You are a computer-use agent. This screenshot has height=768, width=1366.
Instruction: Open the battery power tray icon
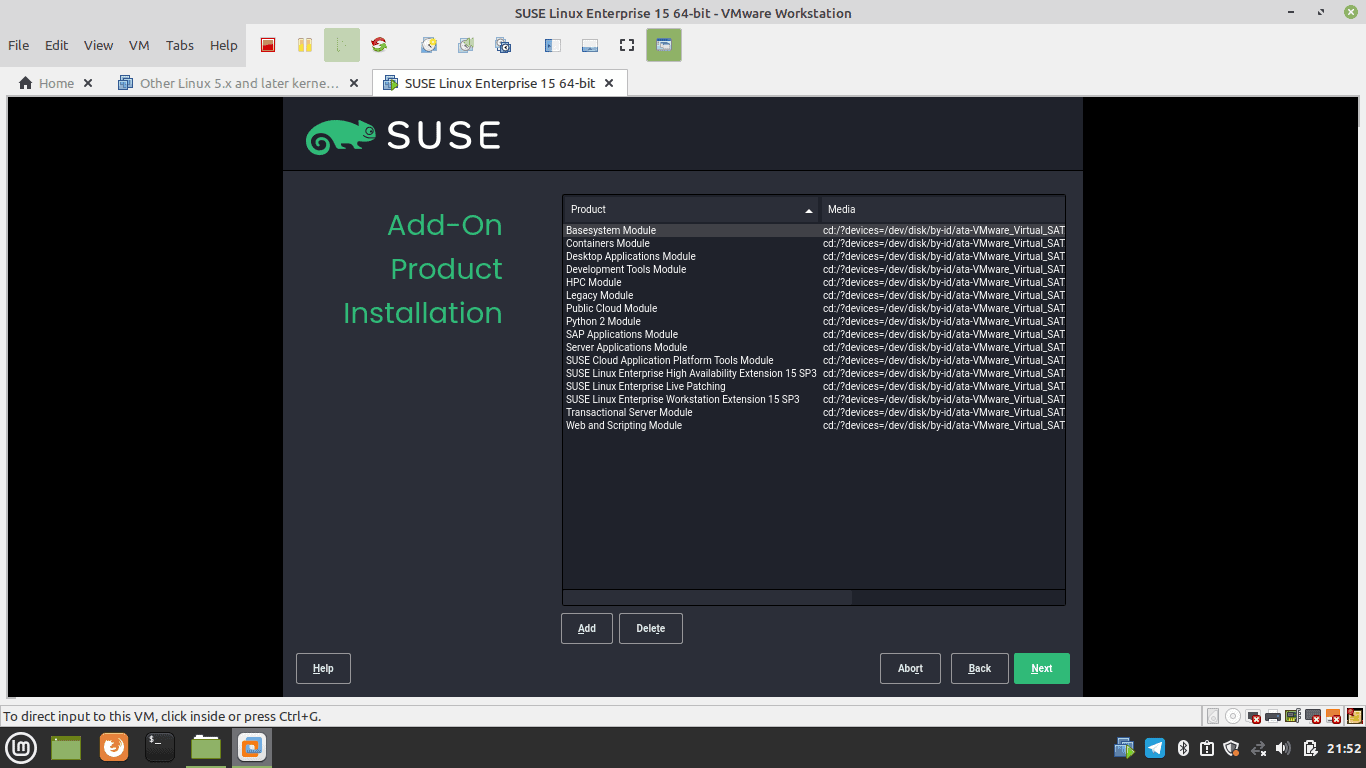point(1311,748)
